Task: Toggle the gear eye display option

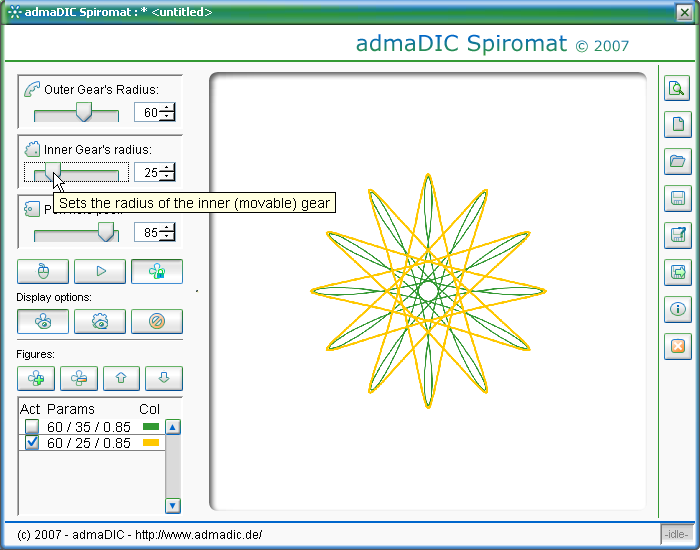Action: pyautogui.click(x=100, y=321)
